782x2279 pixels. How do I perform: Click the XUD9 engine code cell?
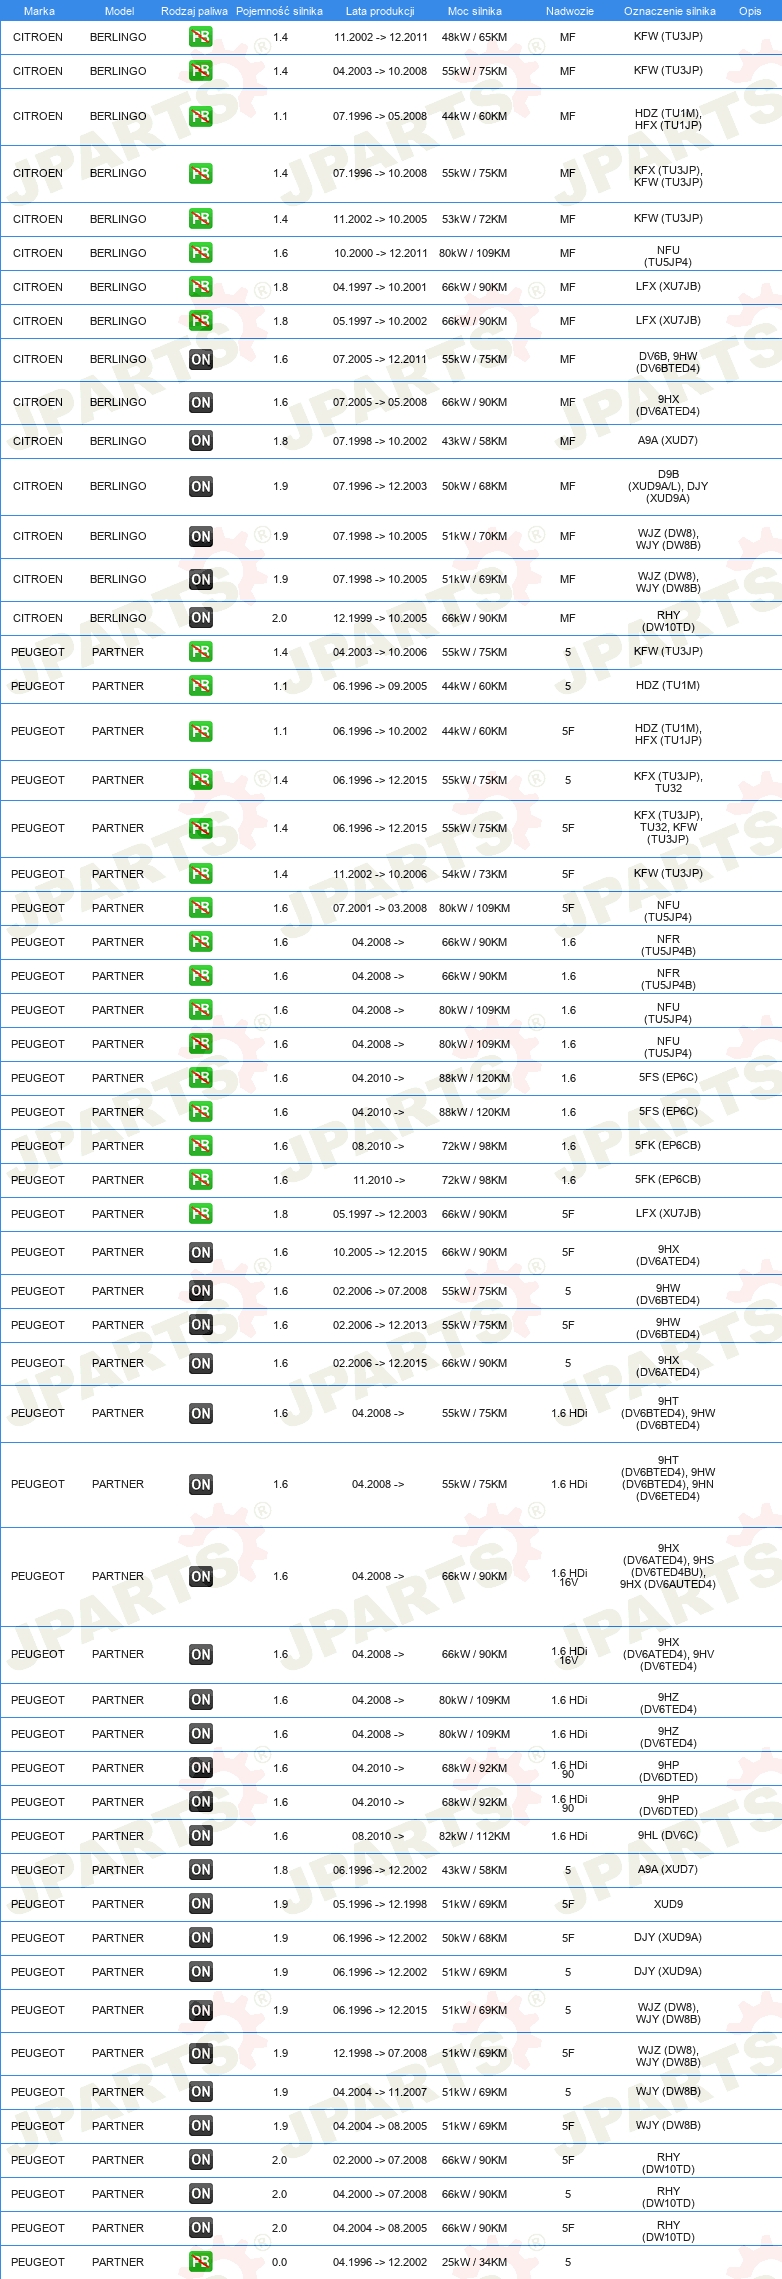coord(668,1904)
